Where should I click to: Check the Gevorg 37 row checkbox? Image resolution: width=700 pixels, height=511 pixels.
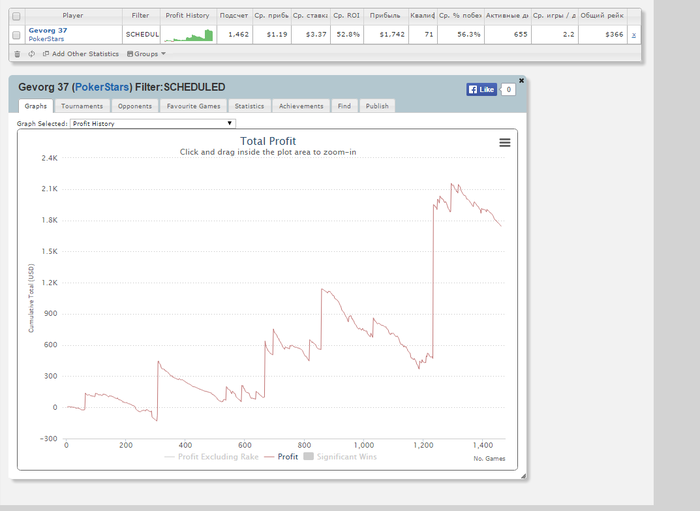[17, 35]
